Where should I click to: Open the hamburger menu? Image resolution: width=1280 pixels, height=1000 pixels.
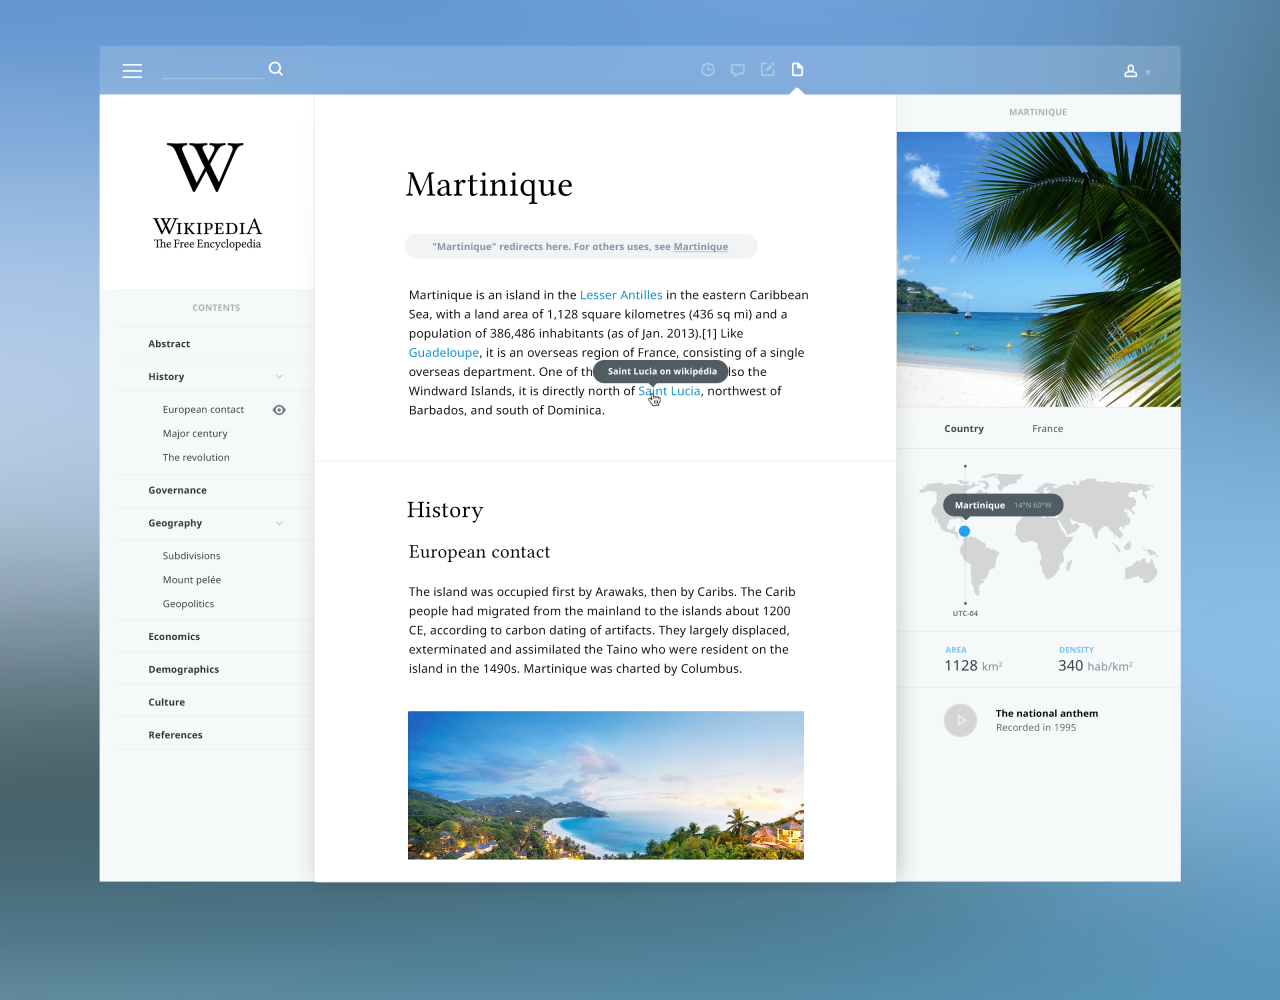tap(132, 71)
